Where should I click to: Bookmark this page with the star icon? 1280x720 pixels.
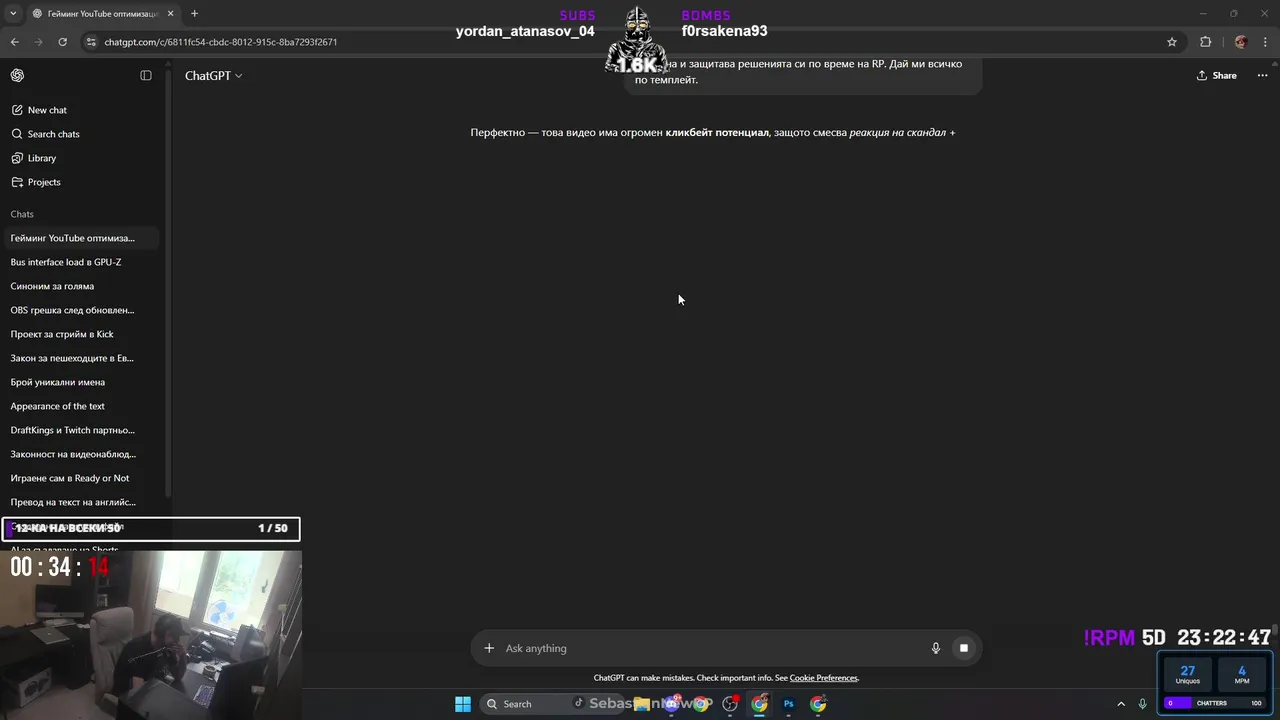pyautogui.click(x=1172, y=42)
